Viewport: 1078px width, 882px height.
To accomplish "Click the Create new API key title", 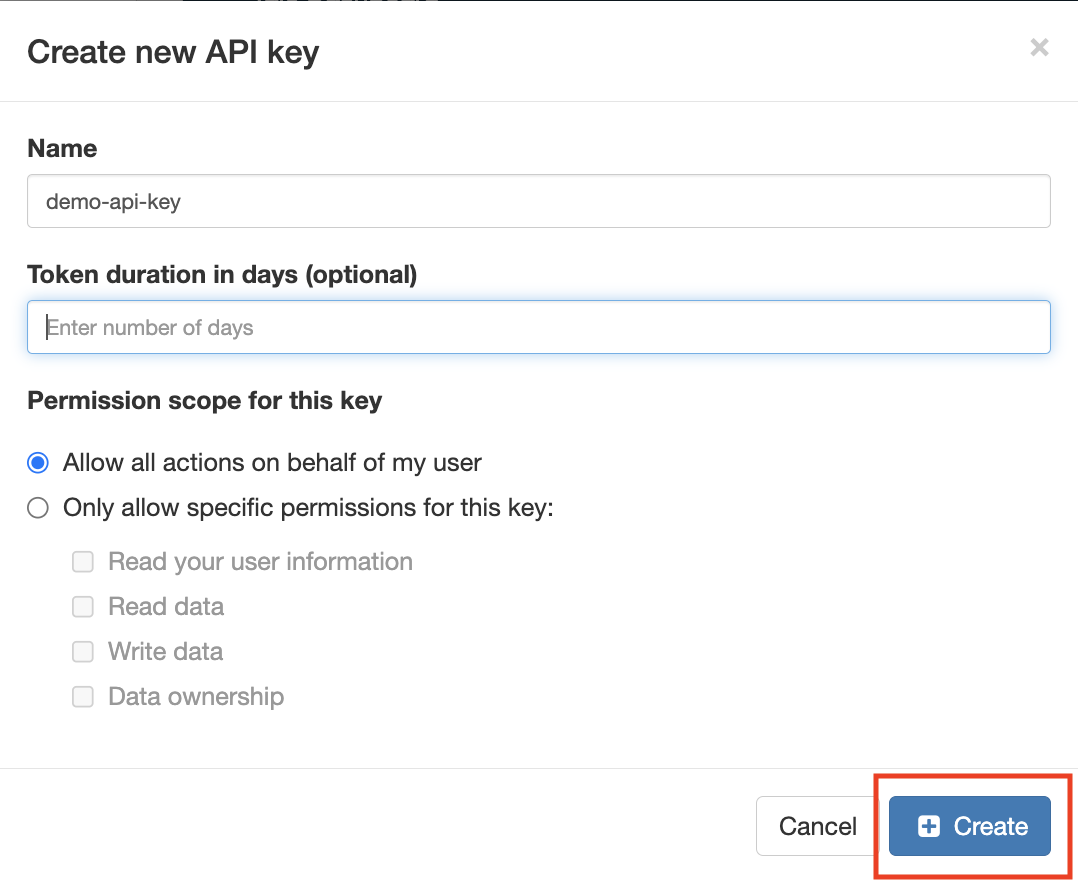I will pyautogui.click(x=173, y=52).
